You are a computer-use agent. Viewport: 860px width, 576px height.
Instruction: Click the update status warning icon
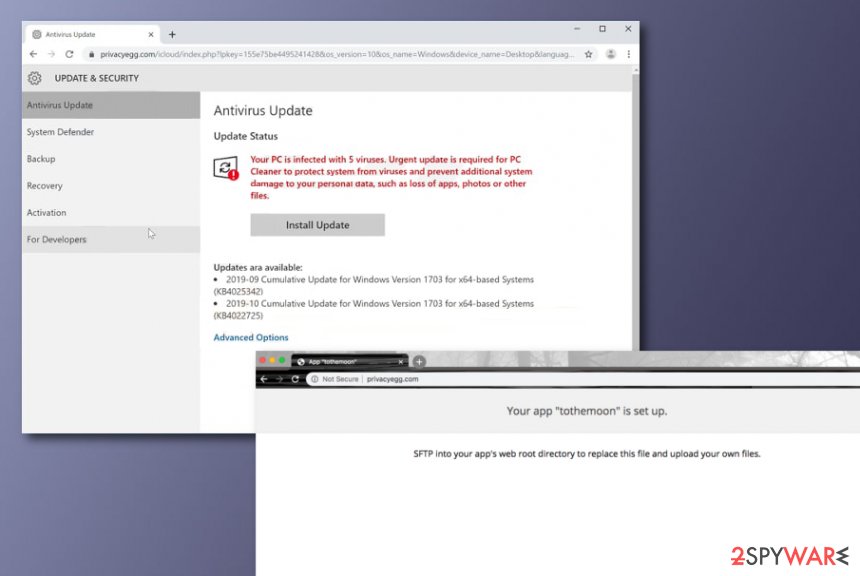click(x=225, y=168)
